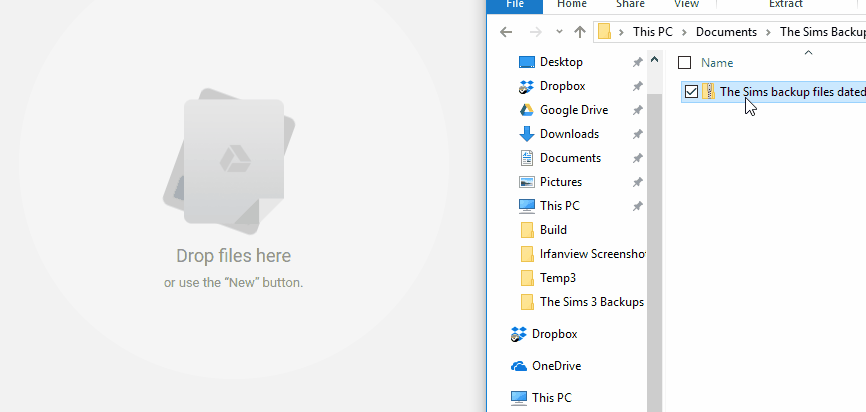Click the blue Downloads arrow icon
Viewport: 866px width, 412px height.
[527, 134]
